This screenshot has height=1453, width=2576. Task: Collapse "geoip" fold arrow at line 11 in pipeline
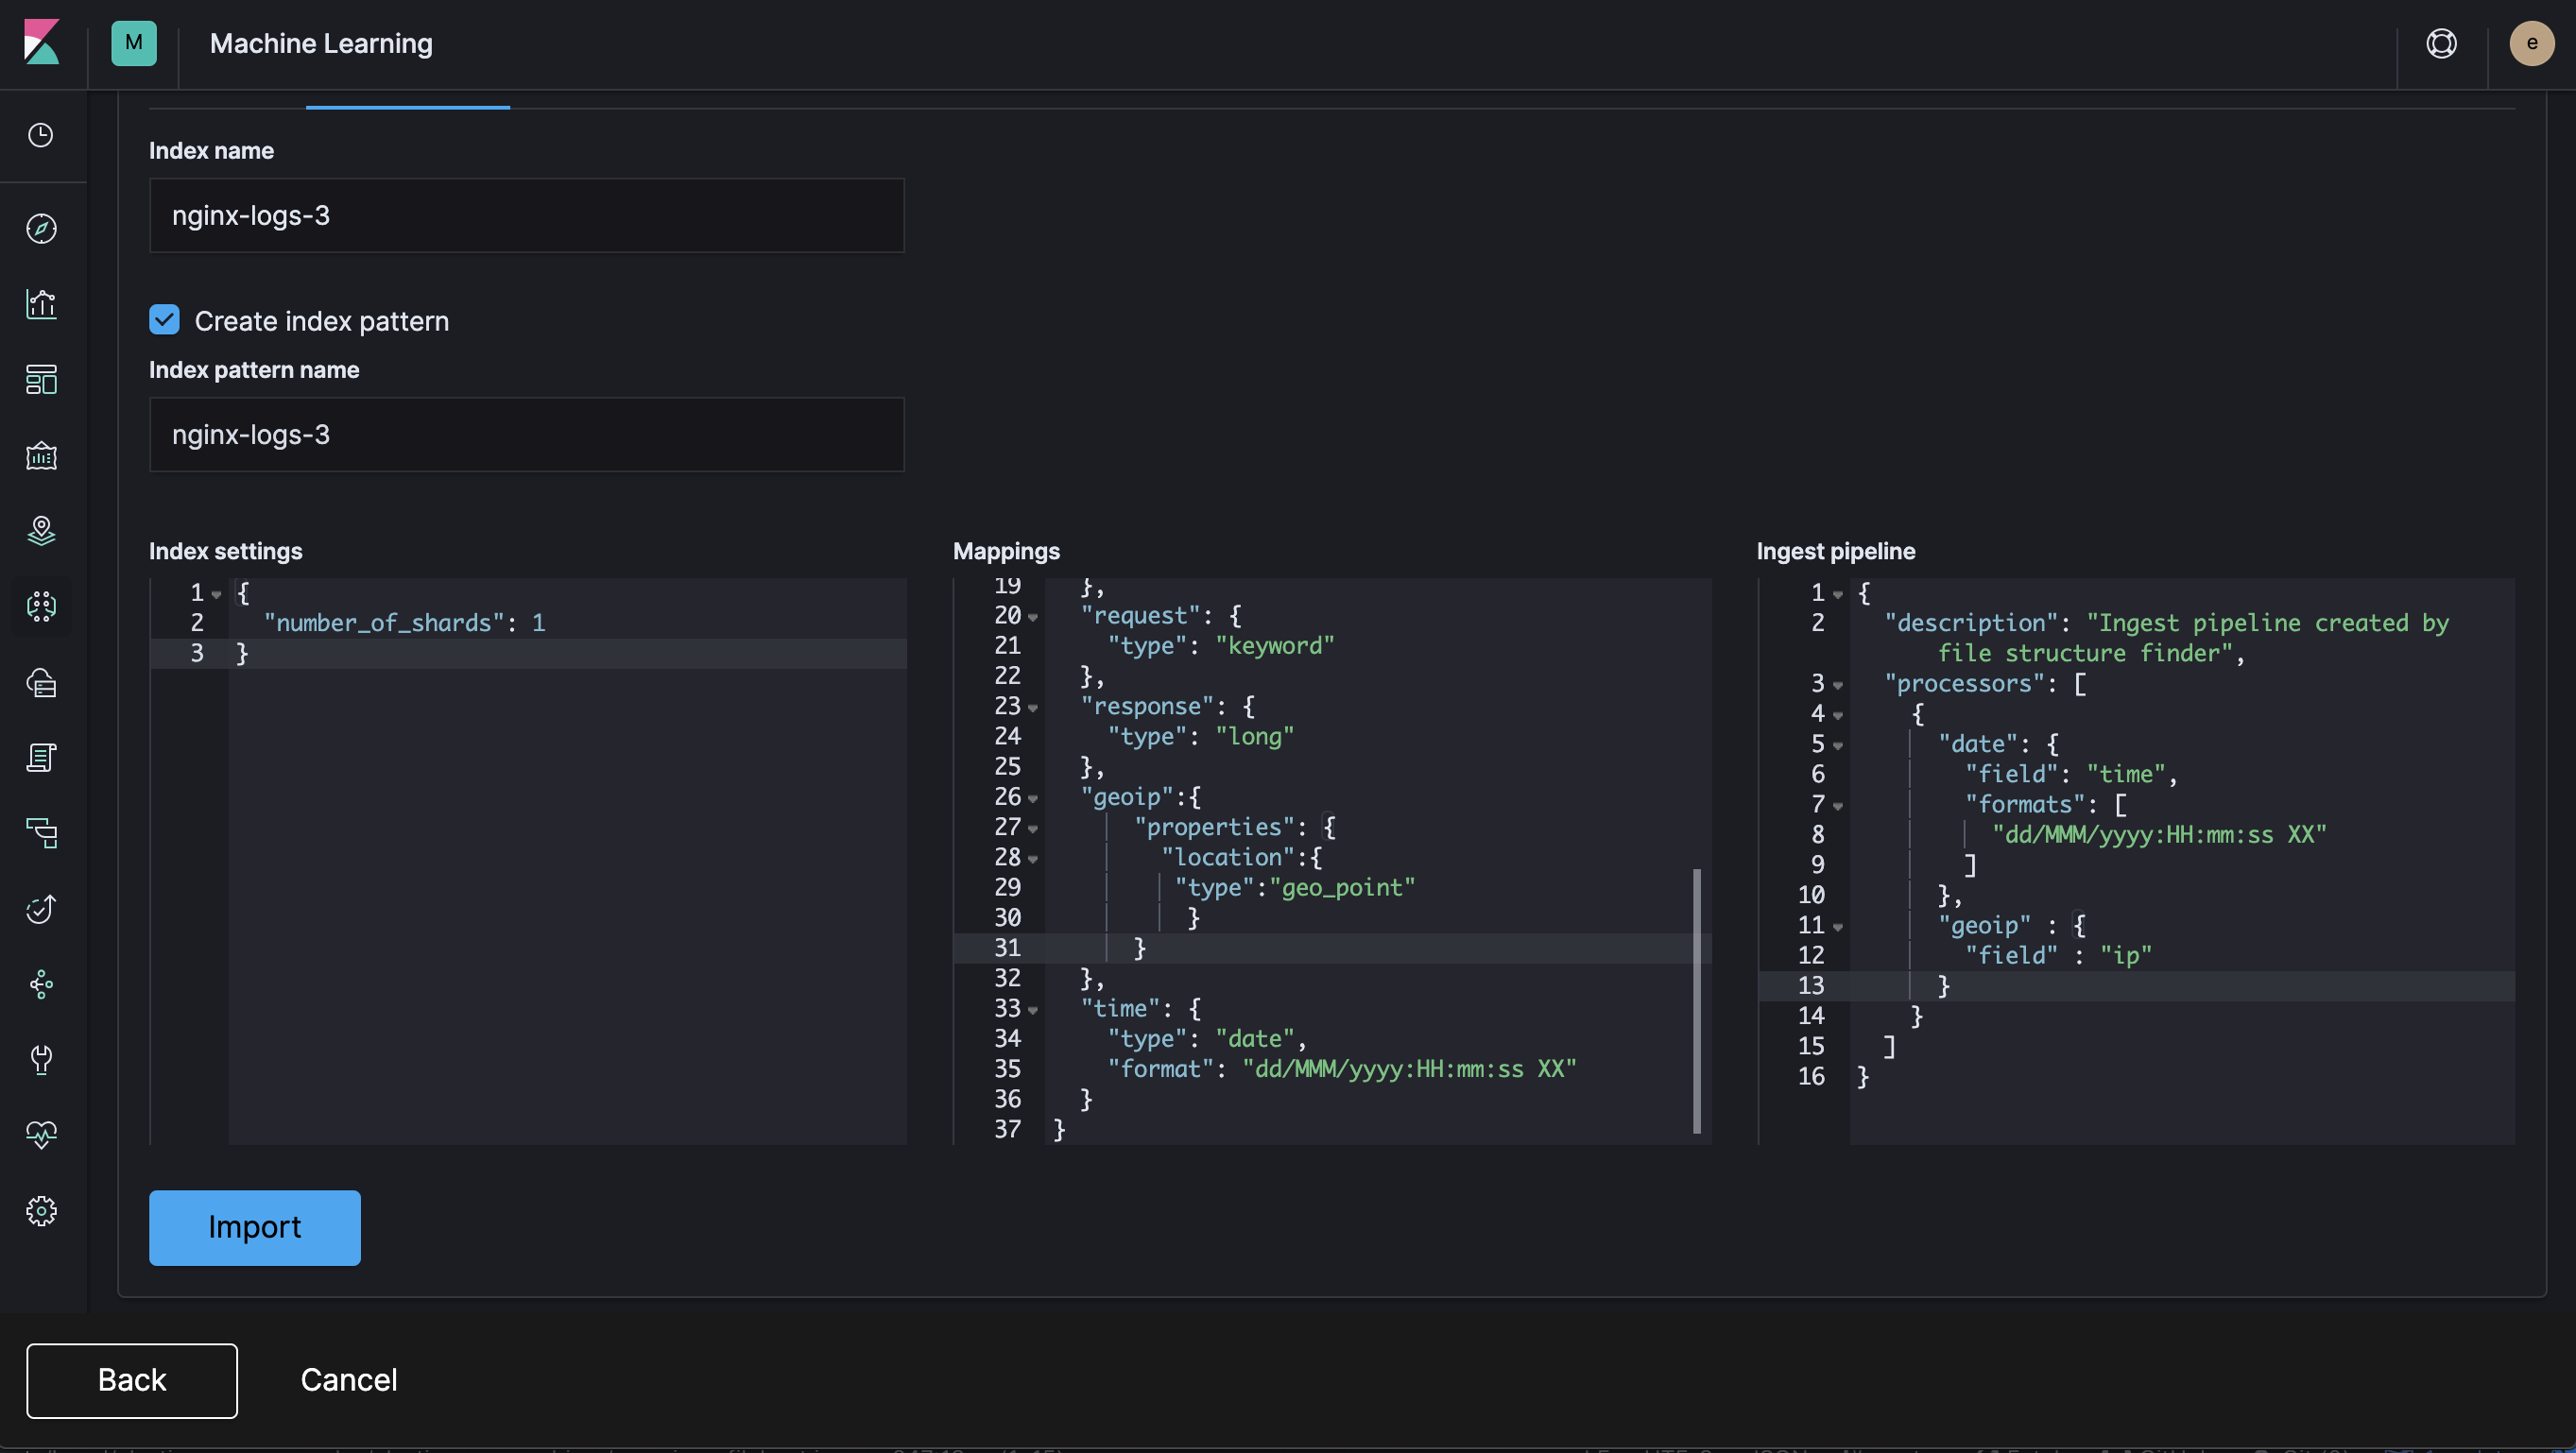pos(1838,927)
